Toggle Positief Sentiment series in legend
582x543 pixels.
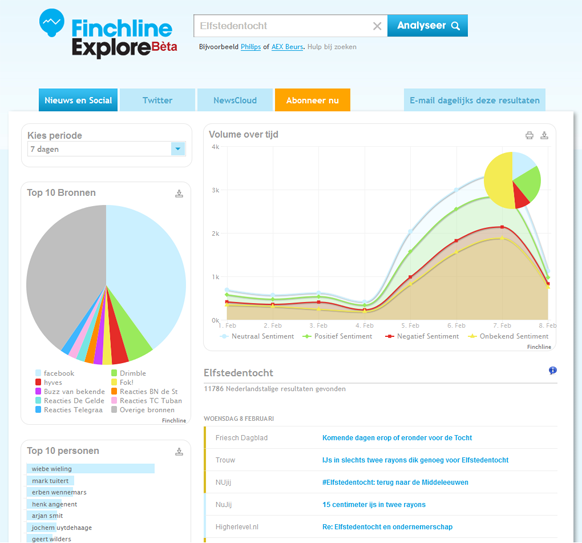(x=337, y=336)
